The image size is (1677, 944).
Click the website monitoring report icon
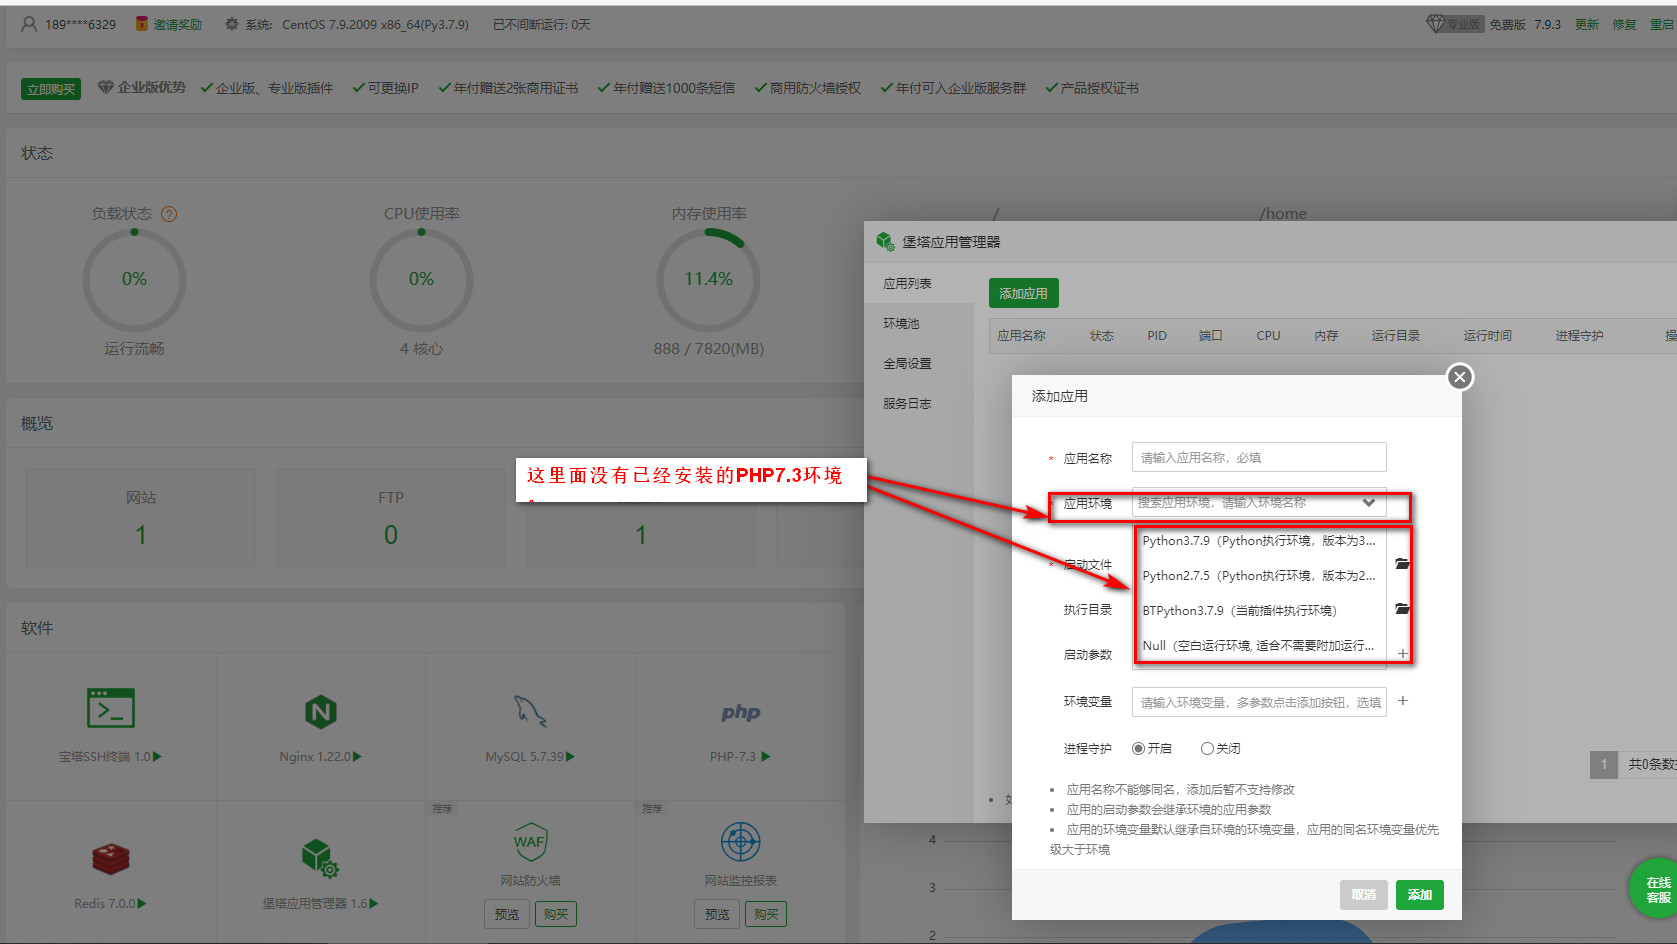741,842
